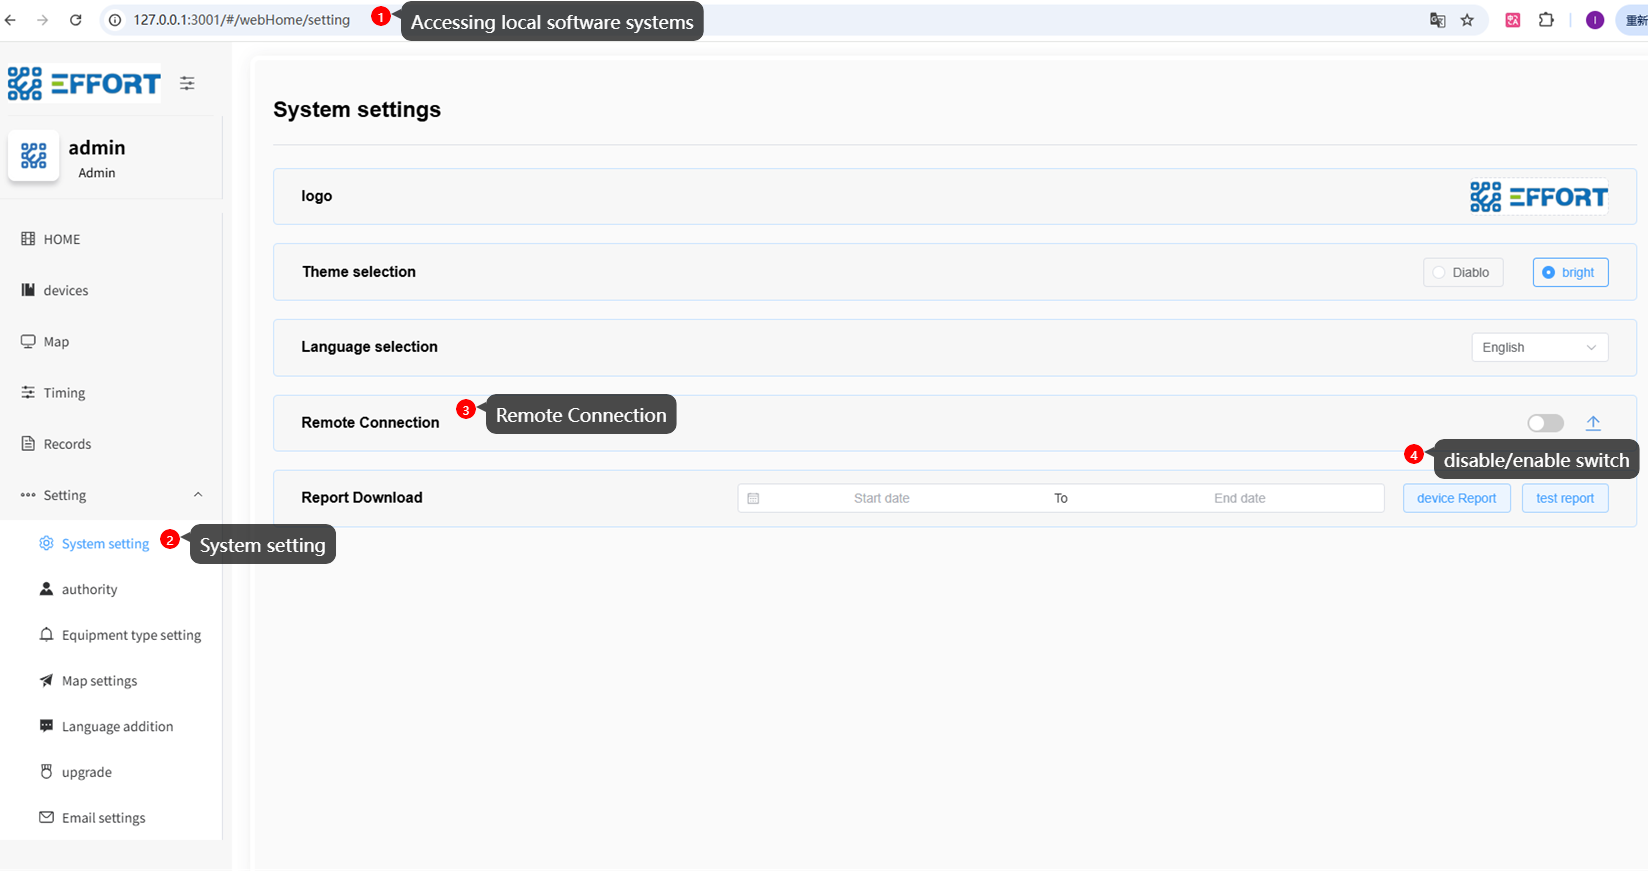Click the calendar icon in date range field
This screenshot has height=871, width=1648.
753,498
